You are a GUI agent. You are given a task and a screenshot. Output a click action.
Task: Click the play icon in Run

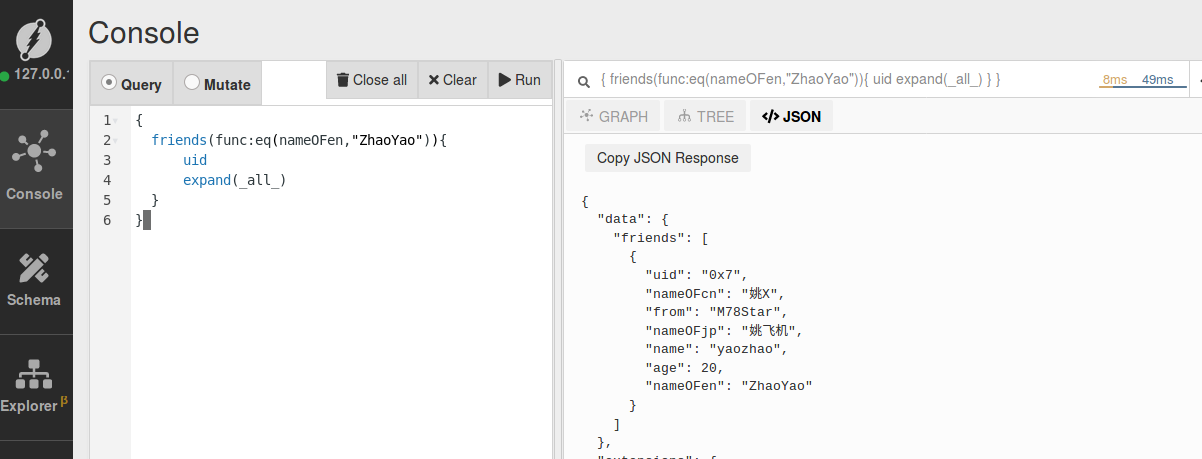point(505,80)
